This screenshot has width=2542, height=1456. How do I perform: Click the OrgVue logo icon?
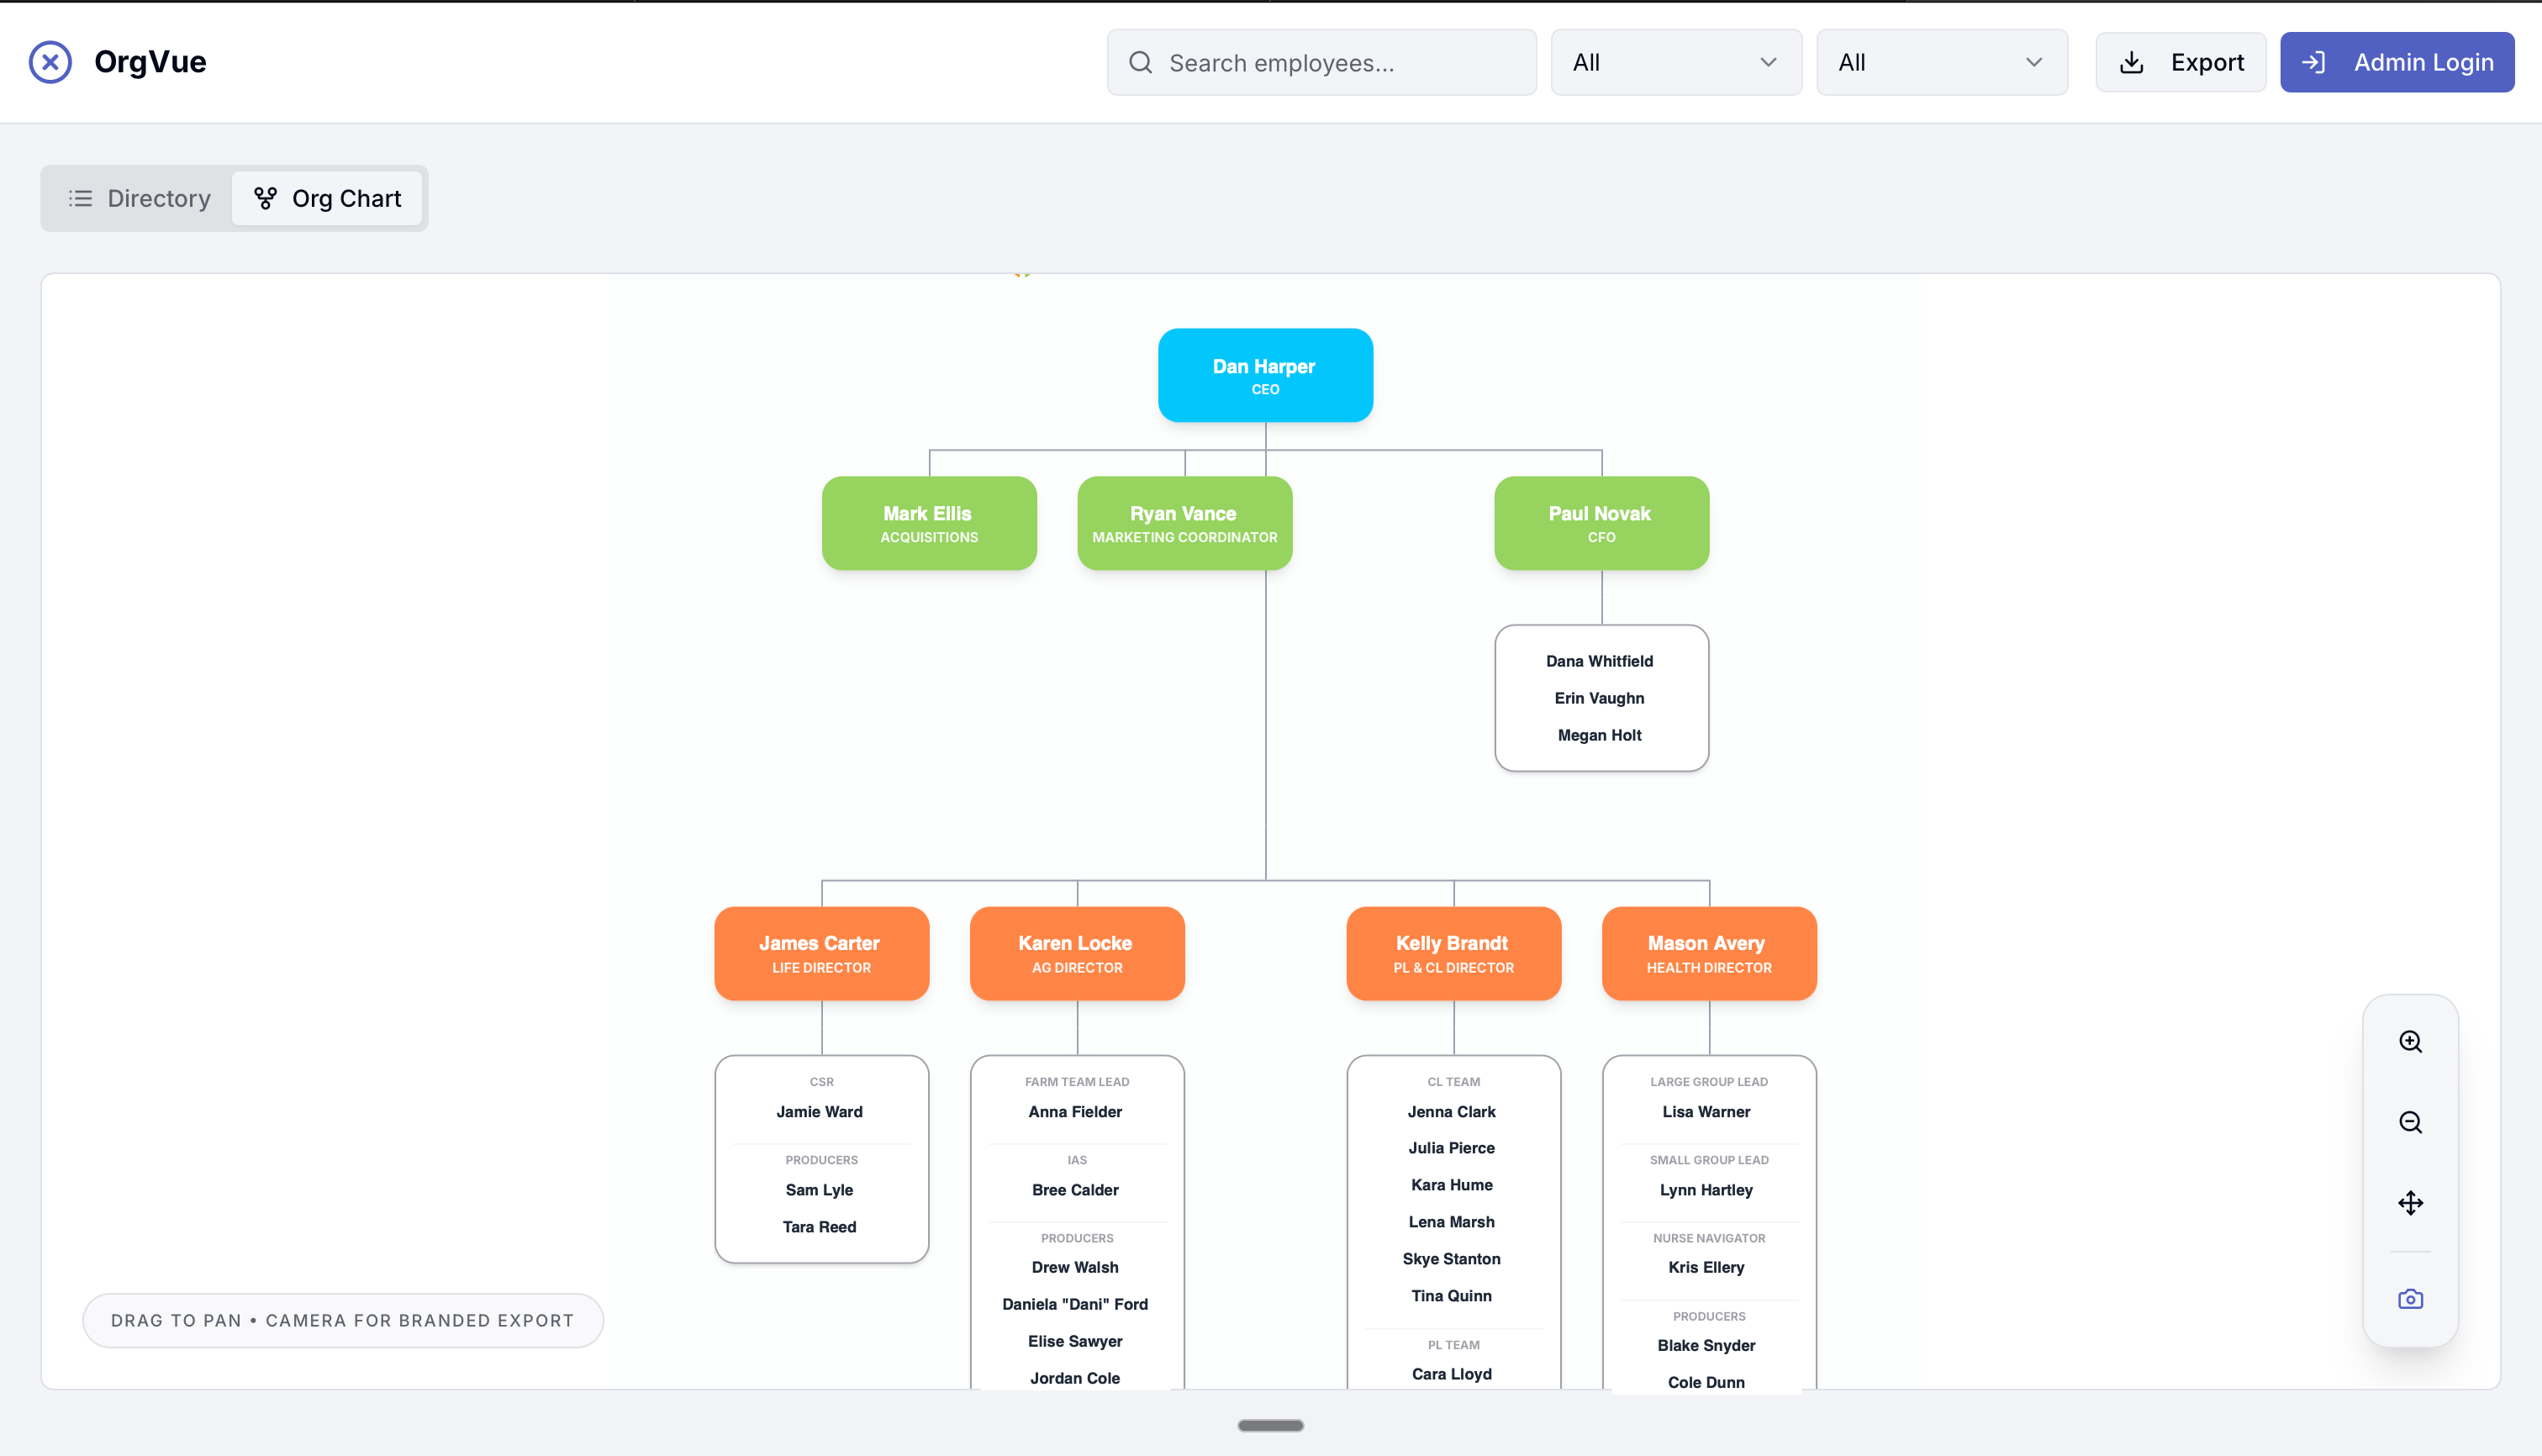tap(50, 62)
